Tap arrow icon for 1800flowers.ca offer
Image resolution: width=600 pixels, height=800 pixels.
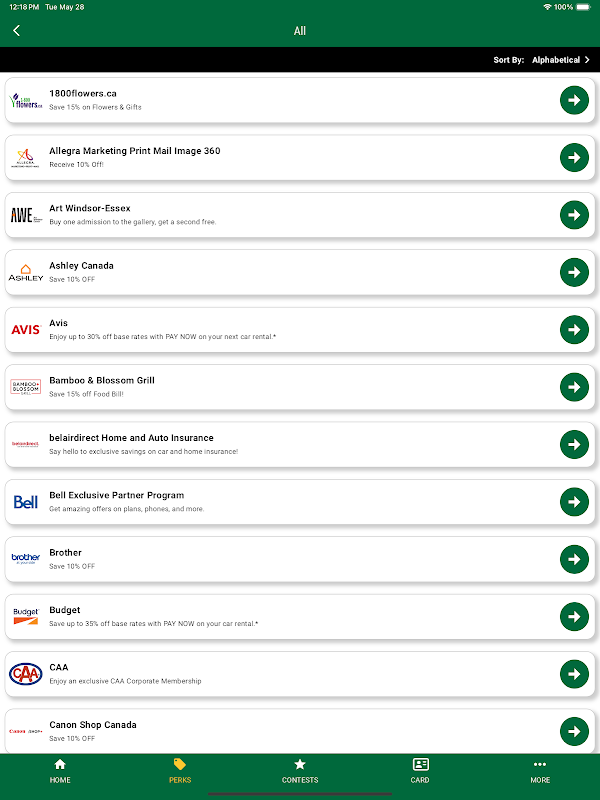574,100
